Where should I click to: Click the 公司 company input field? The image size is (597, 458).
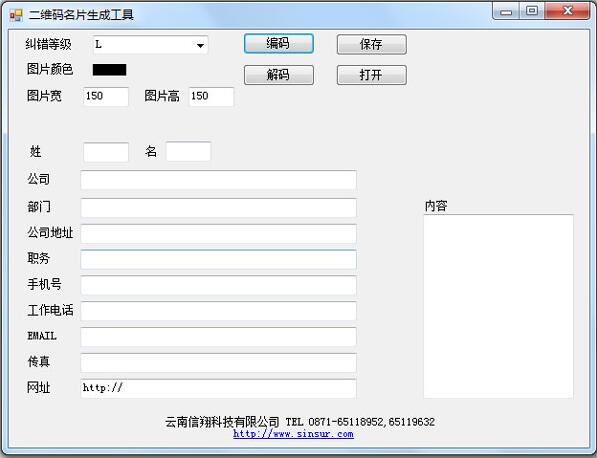(219, 180)
